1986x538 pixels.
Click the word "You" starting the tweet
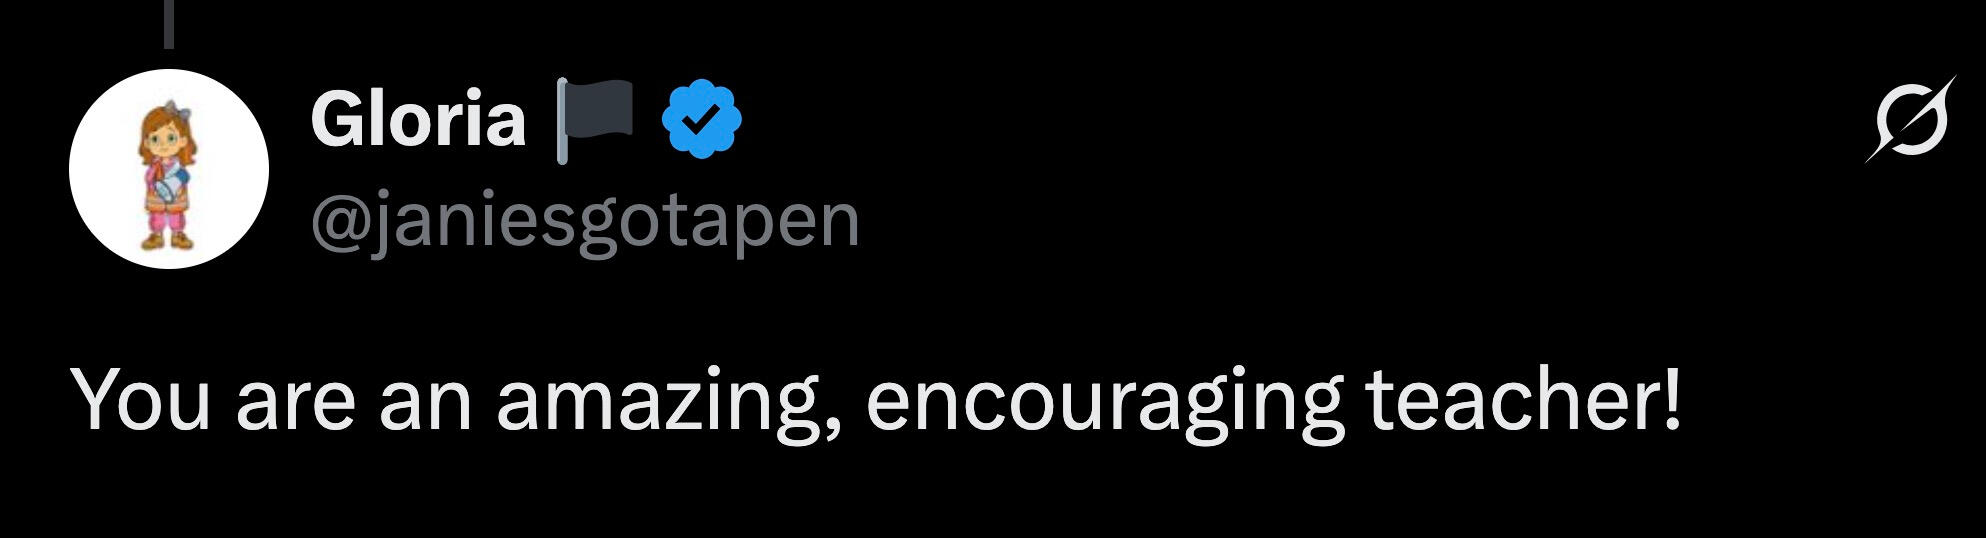141,399
